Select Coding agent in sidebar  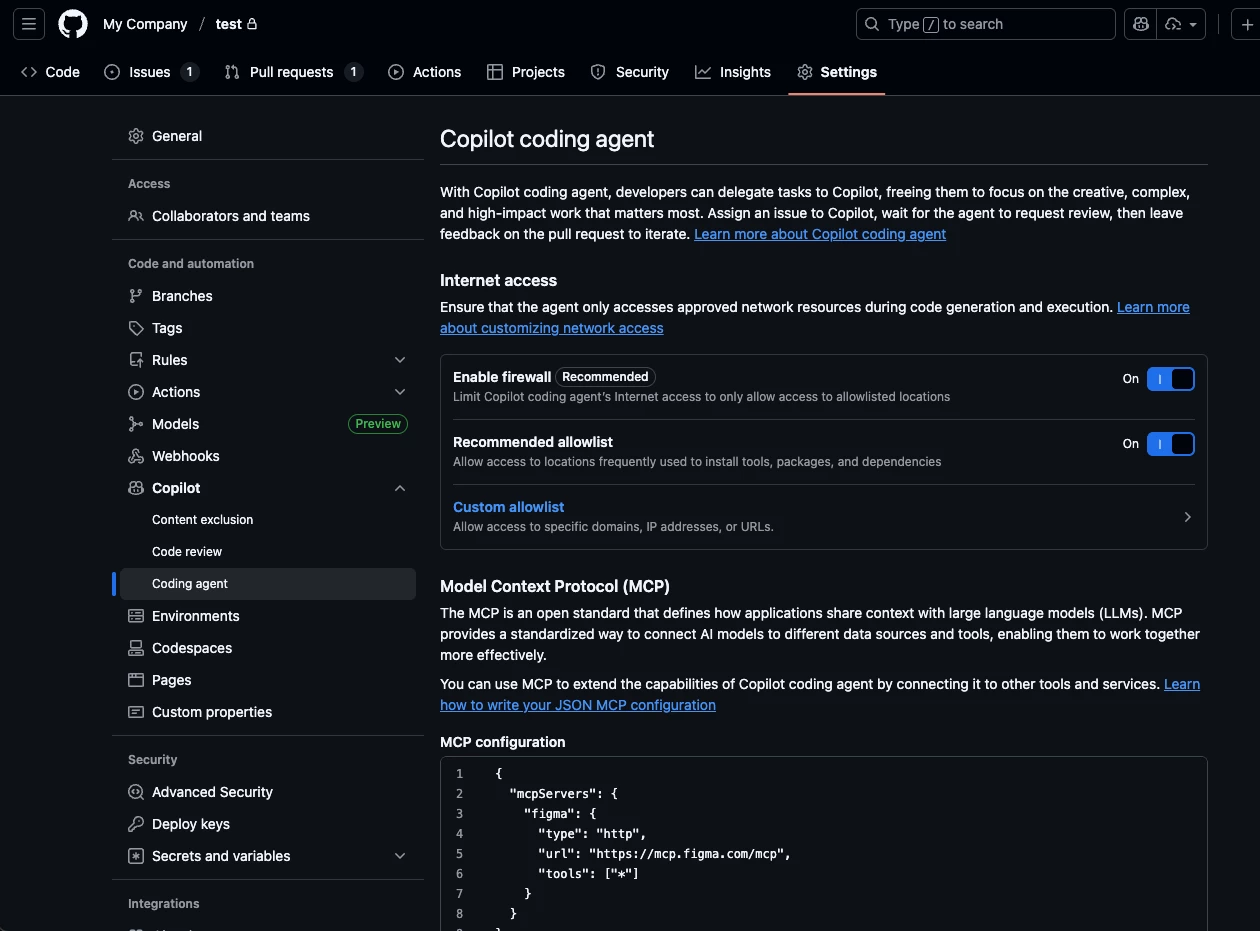point(268,584)
